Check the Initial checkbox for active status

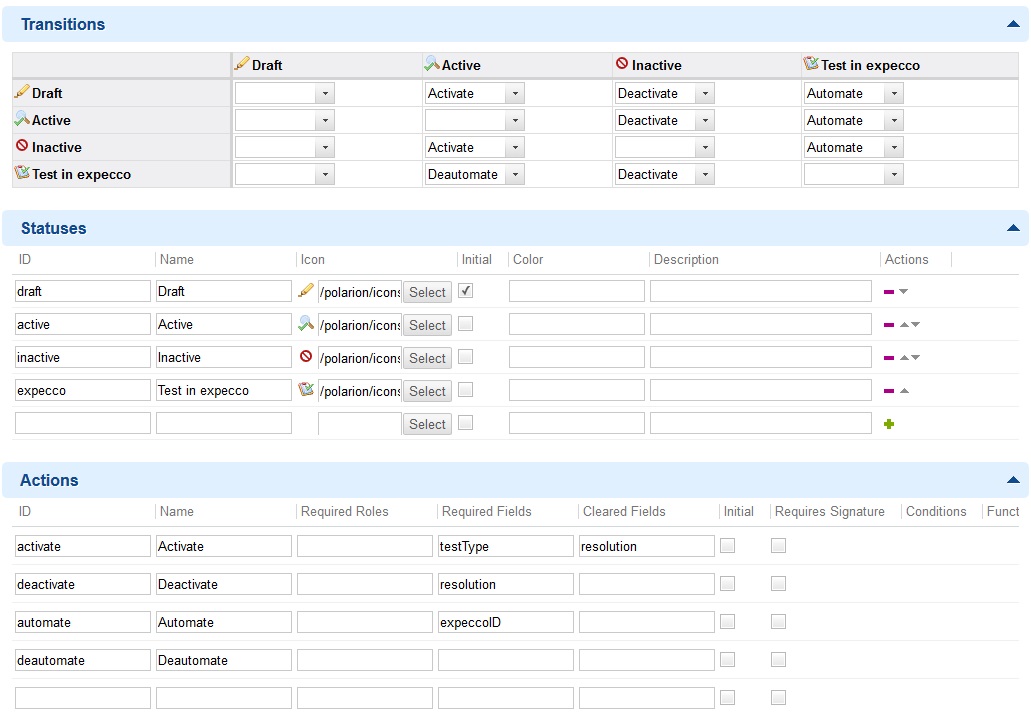coord(466,324)
